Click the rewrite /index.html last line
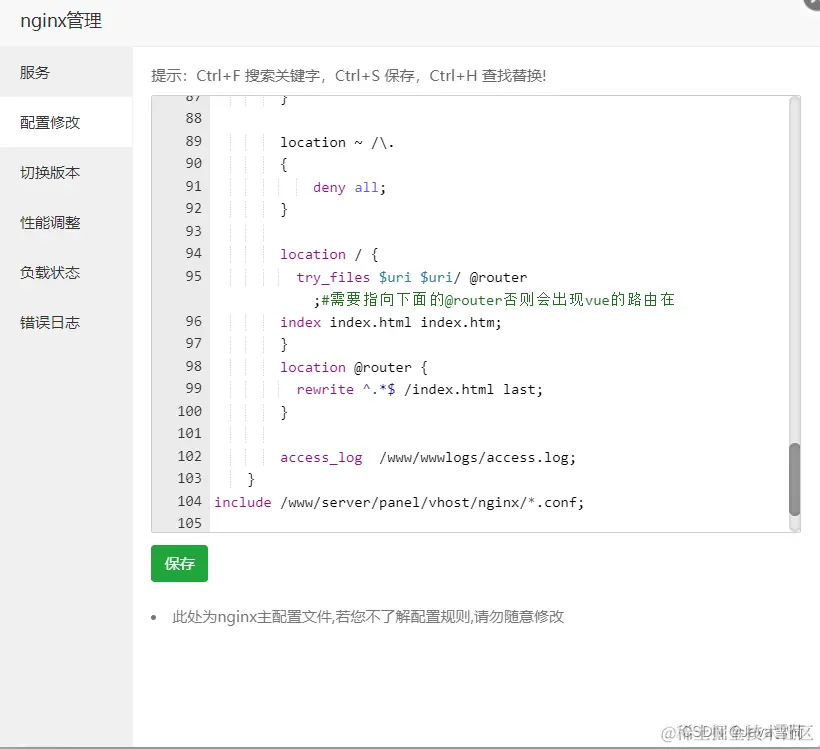820x749 pixels. click(420, 389)
